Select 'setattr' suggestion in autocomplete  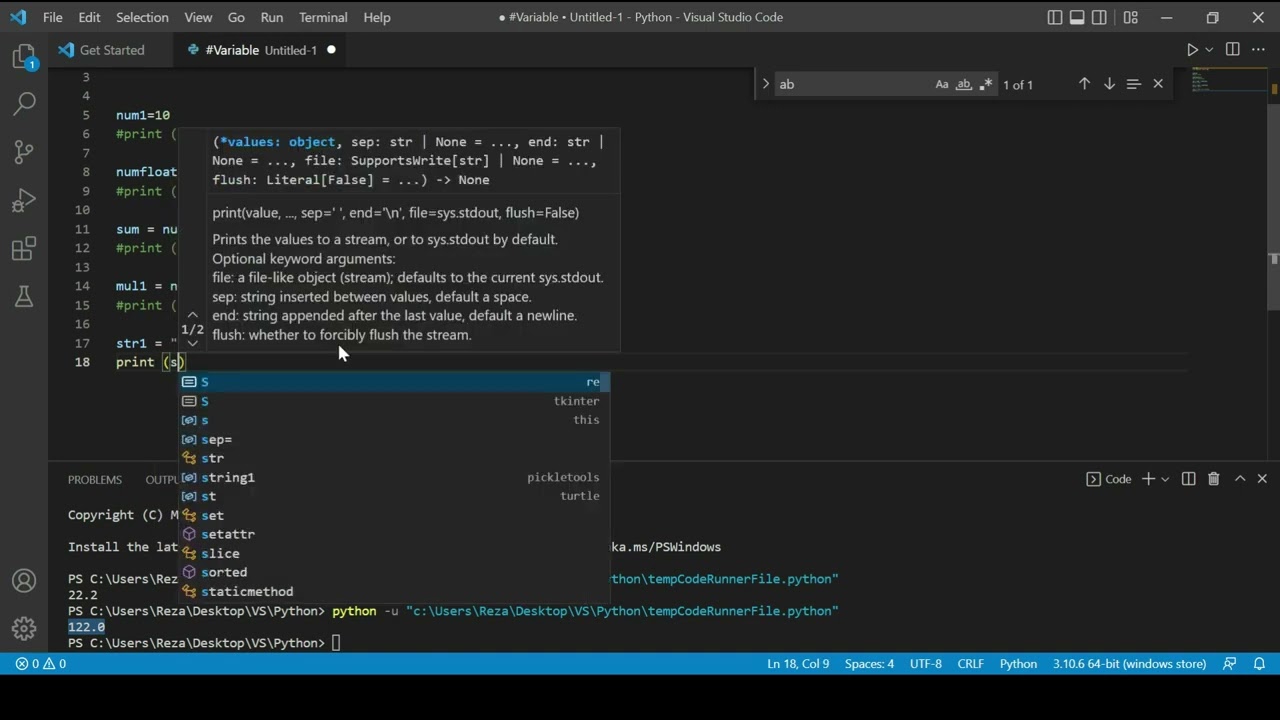[394, 534]
